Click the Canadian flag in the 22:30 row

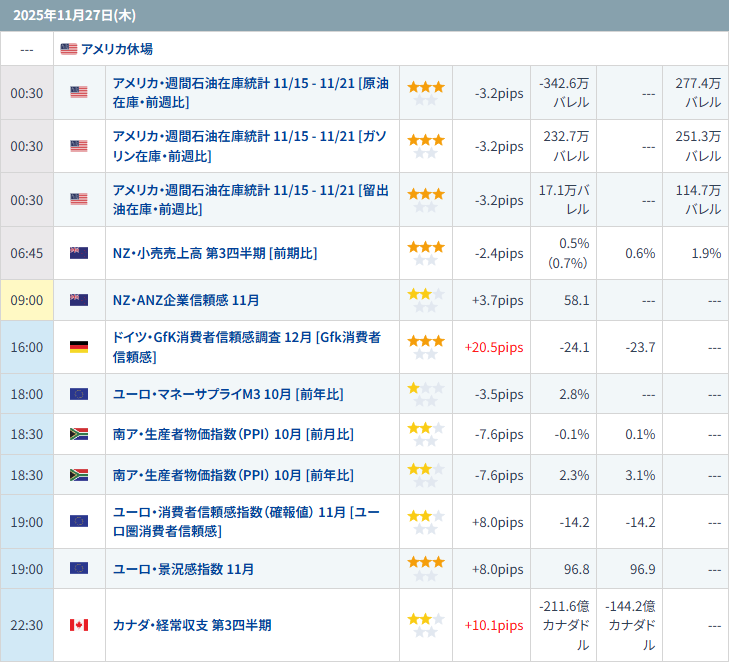[x=79, y=625]
